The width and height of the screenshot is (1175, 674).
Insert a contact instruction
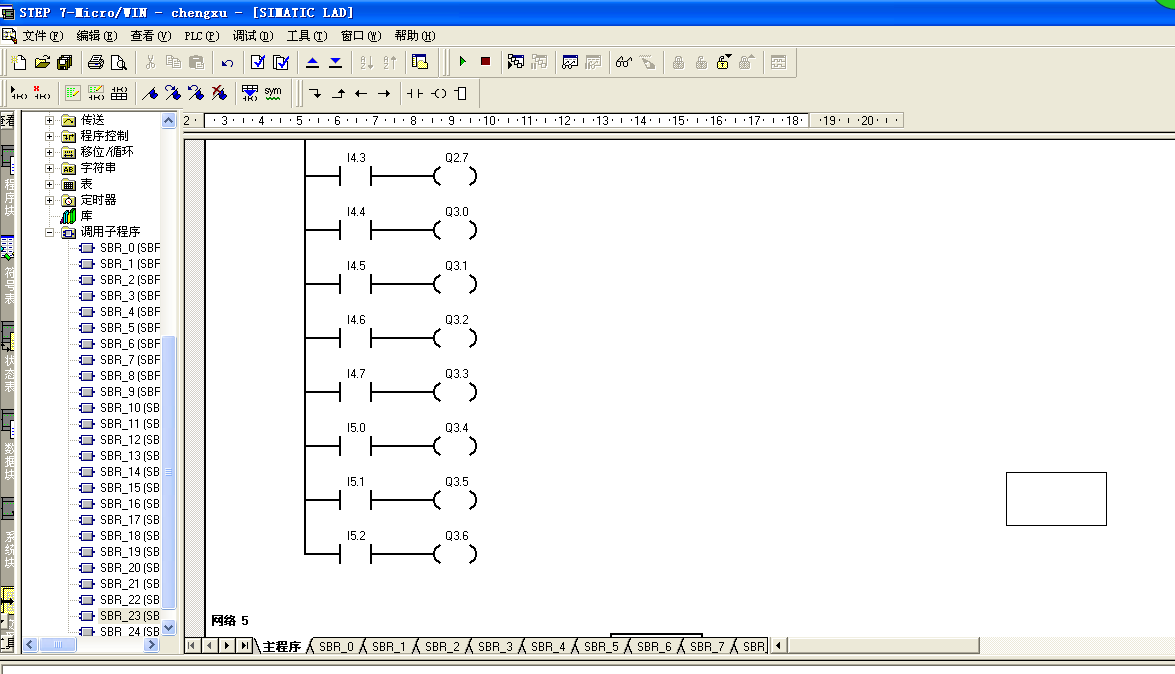414,94
